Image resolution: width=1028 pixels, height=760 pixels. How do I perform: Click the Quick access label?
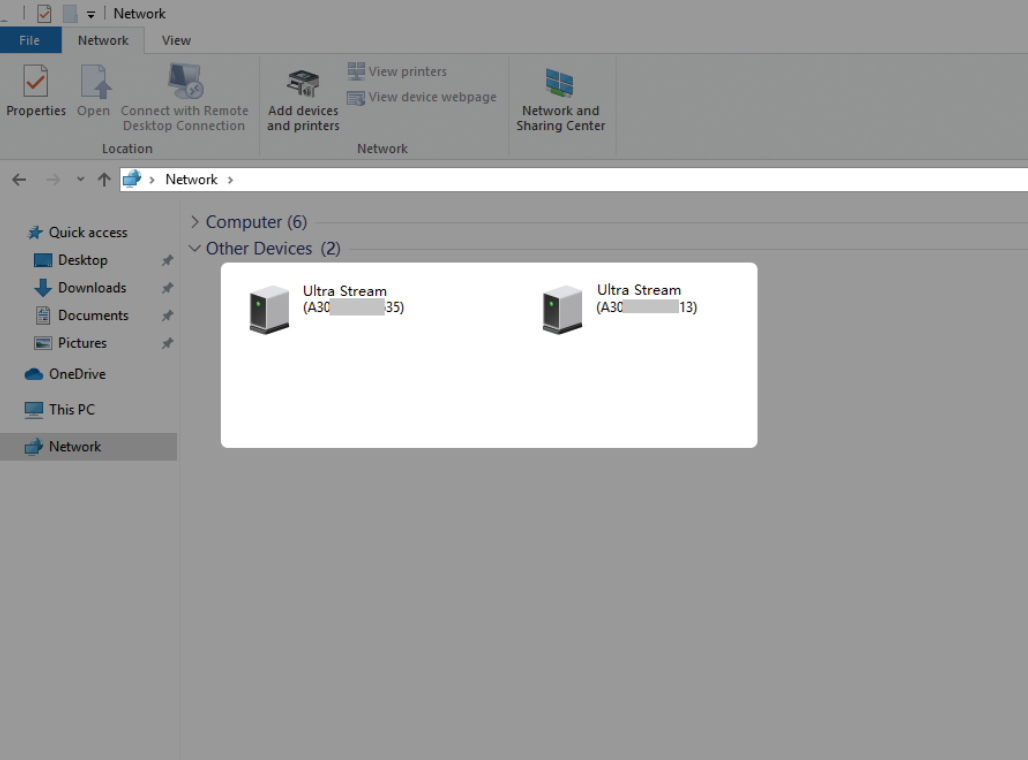click(88, 233)
